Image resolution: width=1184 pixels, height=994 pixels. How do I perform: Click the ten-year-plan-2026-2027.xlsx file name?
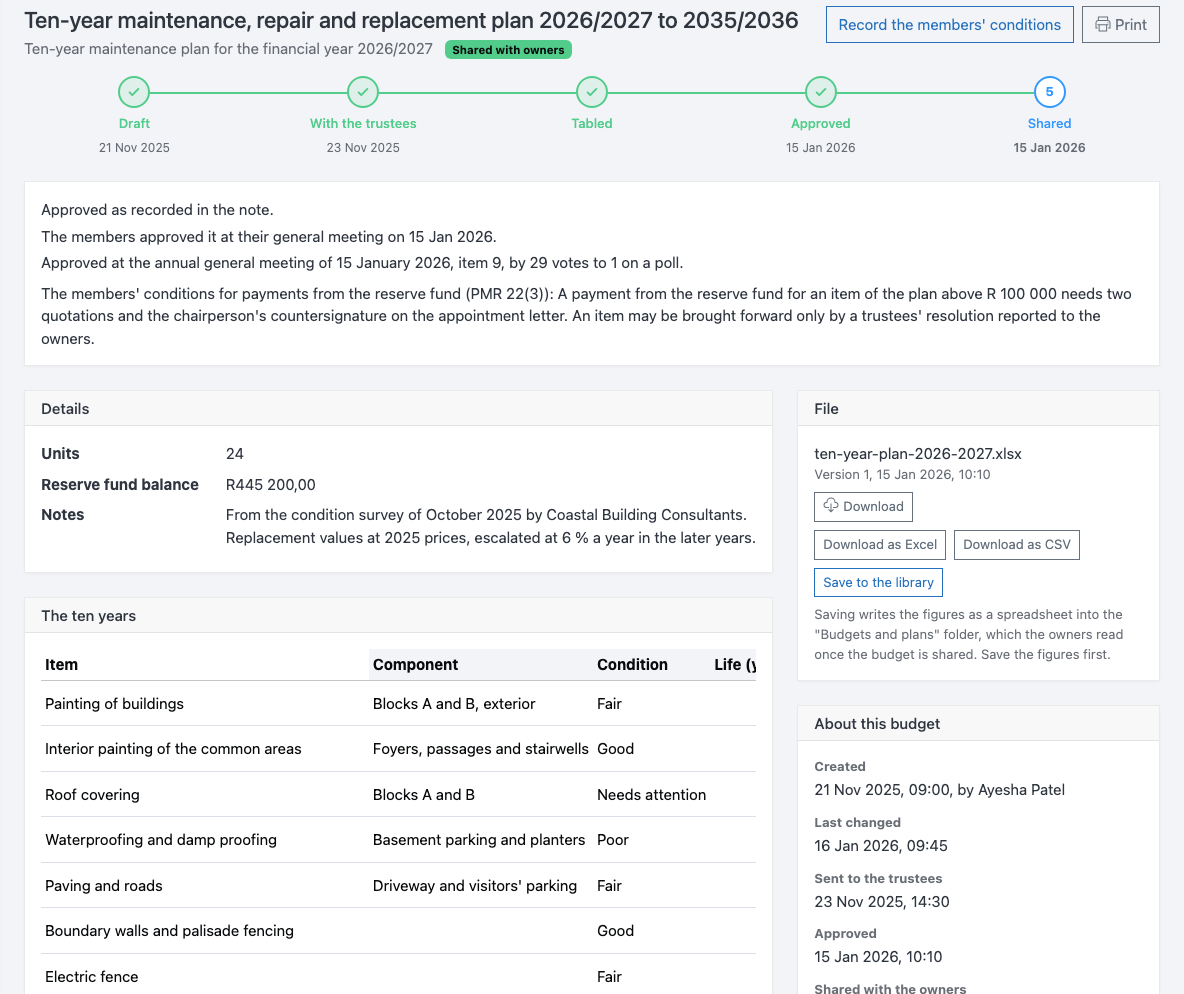click(917, 454)
